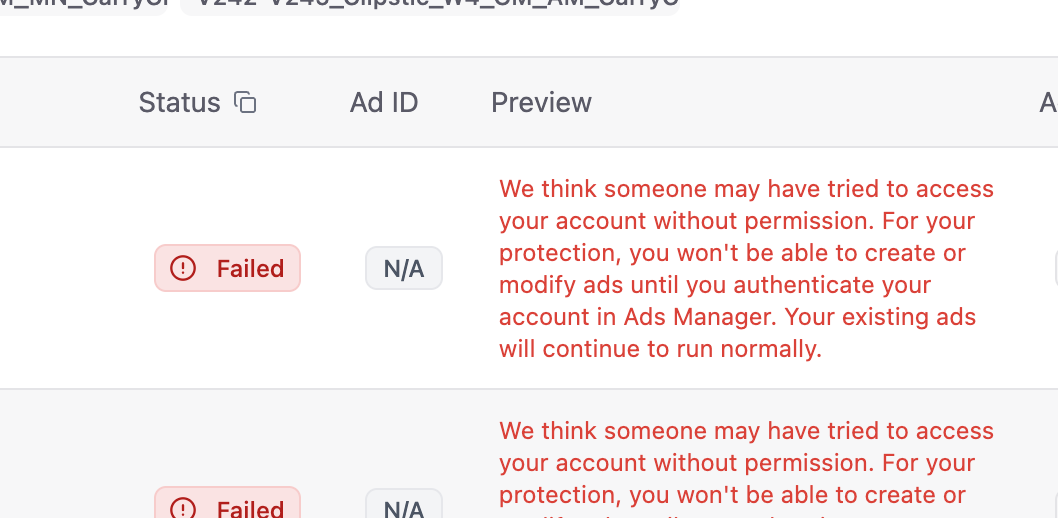
Task: Click the warning icon in second Failed badge
Action: tap(183, 508)
